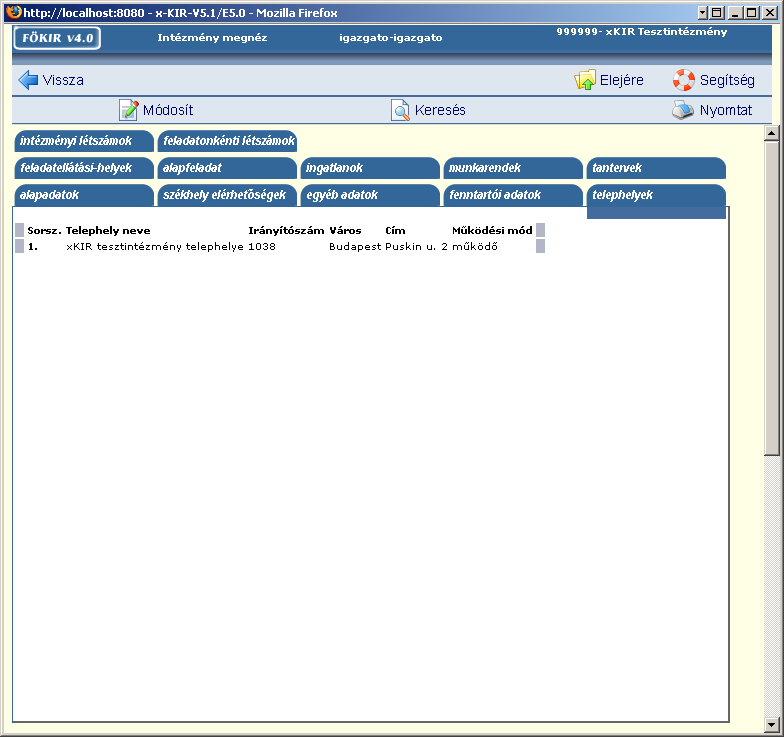Click the Sorsz. column header
The height and width of the screenshot is (737, 784).
click(x=44, y=230)
